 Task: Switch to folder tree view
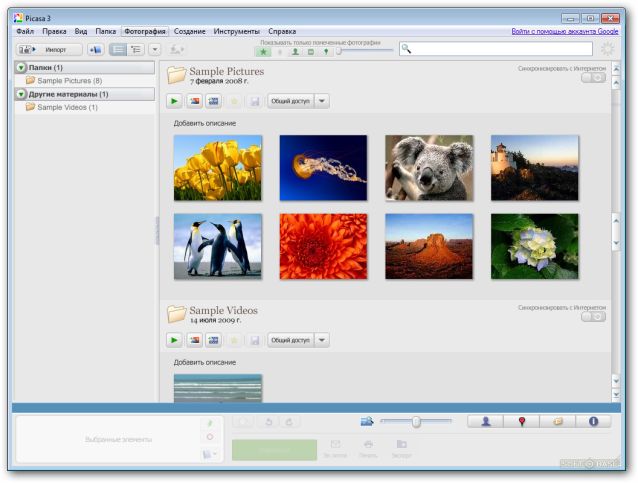click(x=136, y=50)
